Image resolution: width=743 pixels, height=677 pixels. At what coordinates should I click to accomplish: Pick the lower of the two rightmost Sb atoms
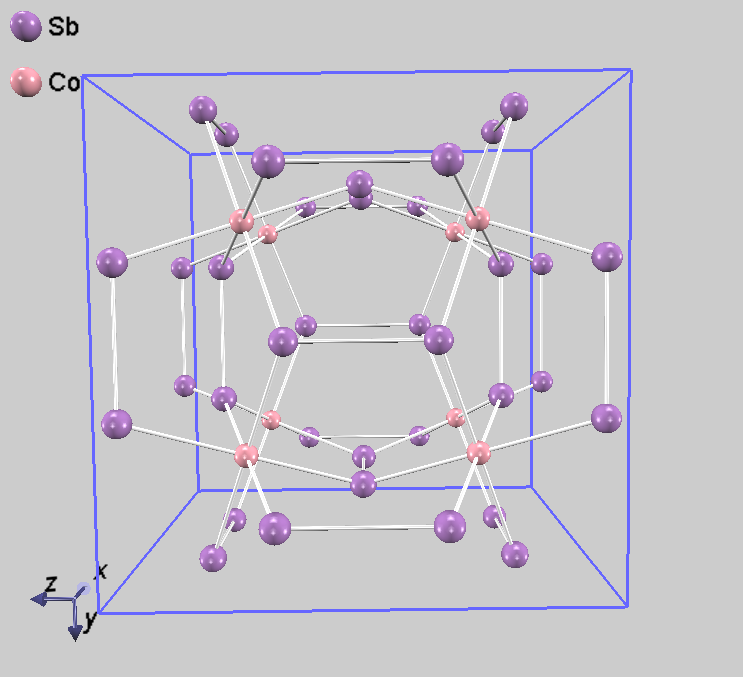pos(607,418)
